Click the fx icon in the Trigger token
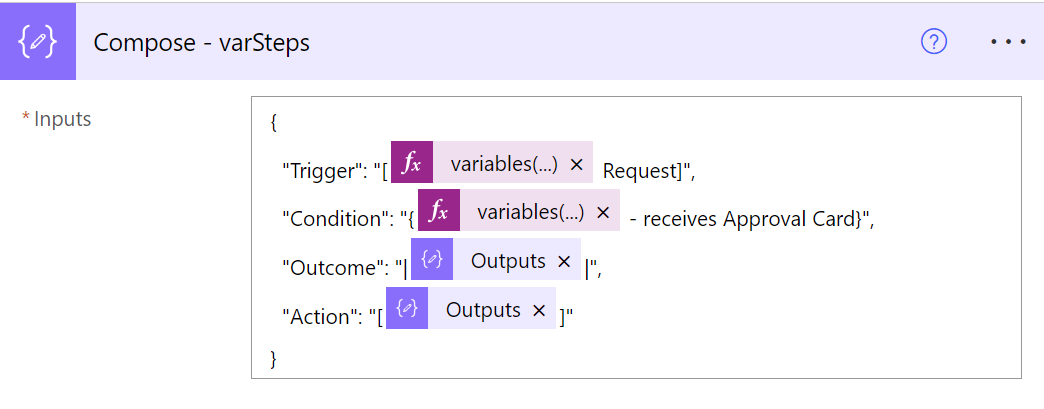The height and width of the screenshot is (409, 1044). (x=412, y=165)
